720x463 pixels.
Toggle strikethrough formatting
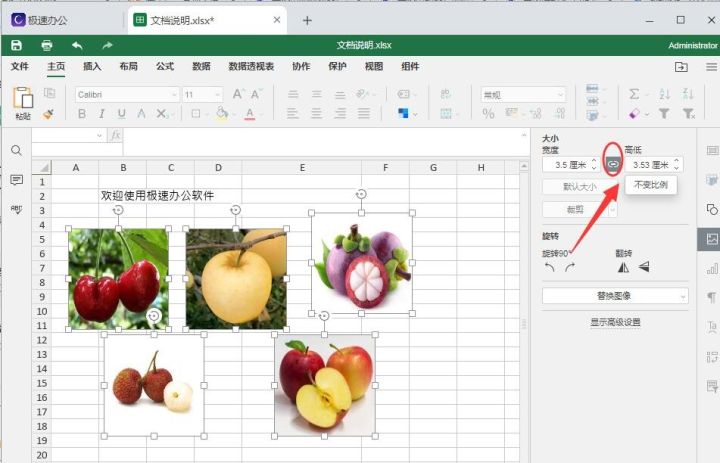tap(141, 113)
